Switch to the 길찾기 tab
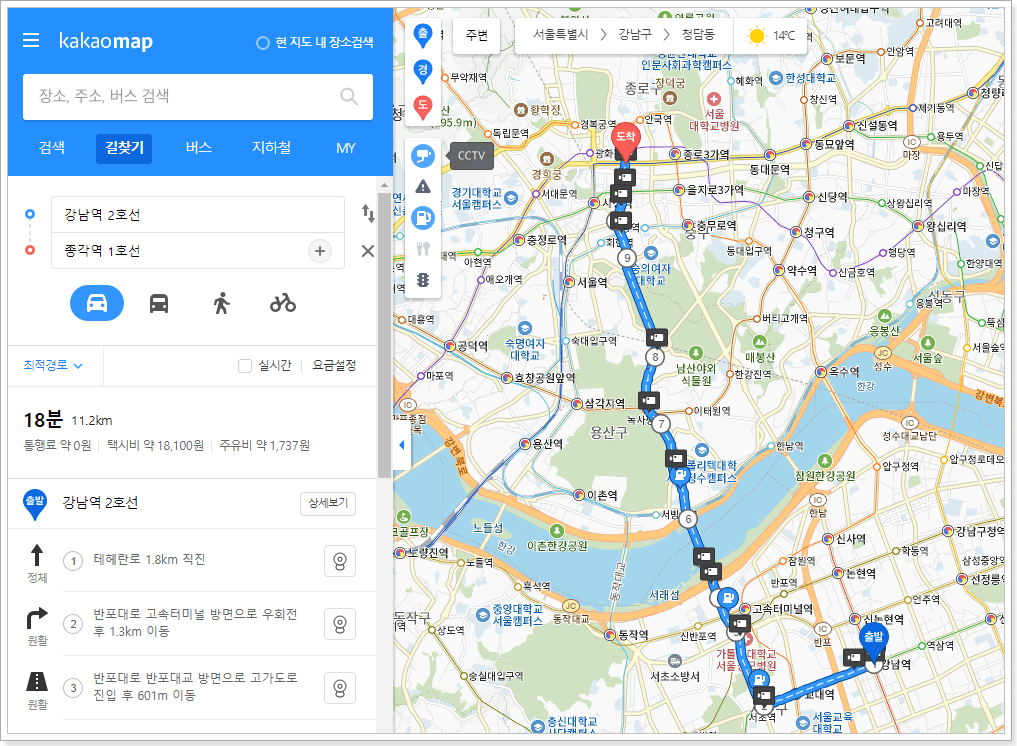Image resolution: width=1017 pixels, height=746 pixels. [x=124, y=148]
